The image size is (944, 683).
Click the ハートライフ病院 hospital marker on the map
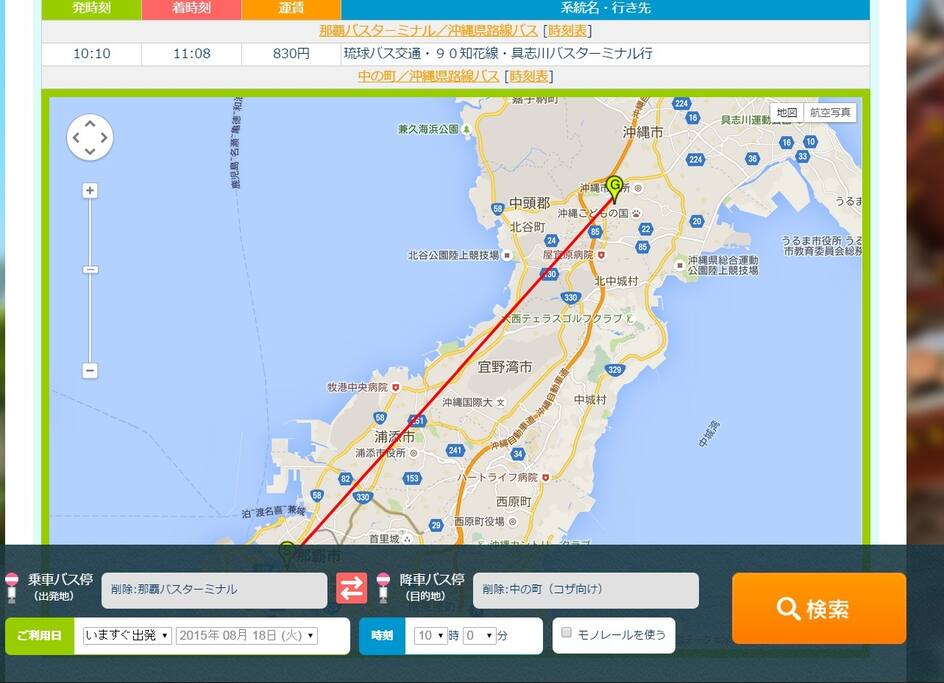(x=545, y=477)
